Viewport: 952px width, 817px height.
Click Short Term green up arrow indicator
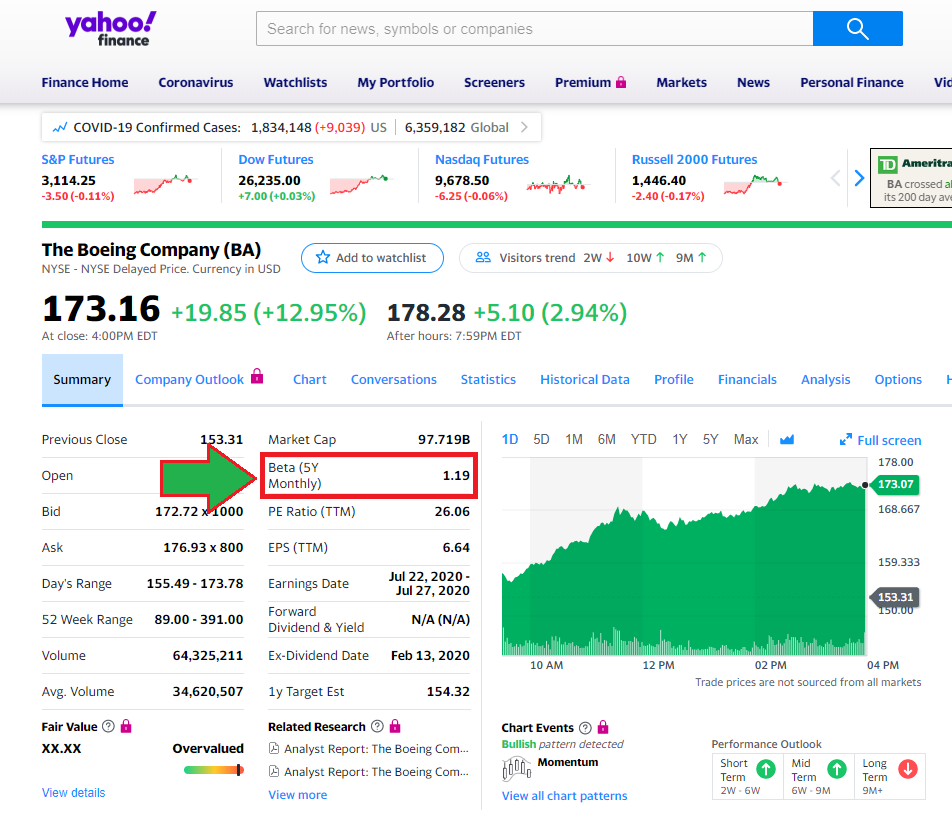(x=766, y=769)
